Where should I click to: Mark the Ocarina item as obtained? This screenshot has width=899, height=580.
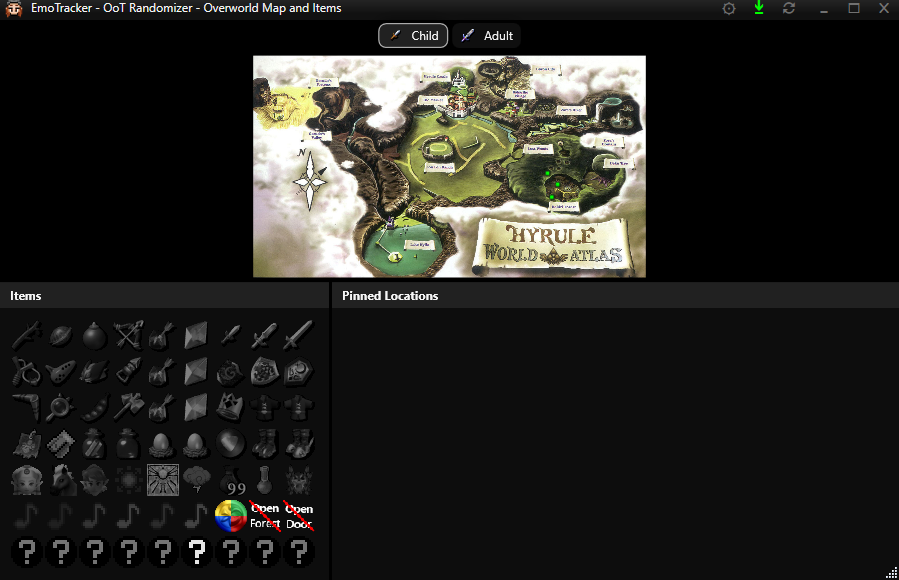click(60, 372)
